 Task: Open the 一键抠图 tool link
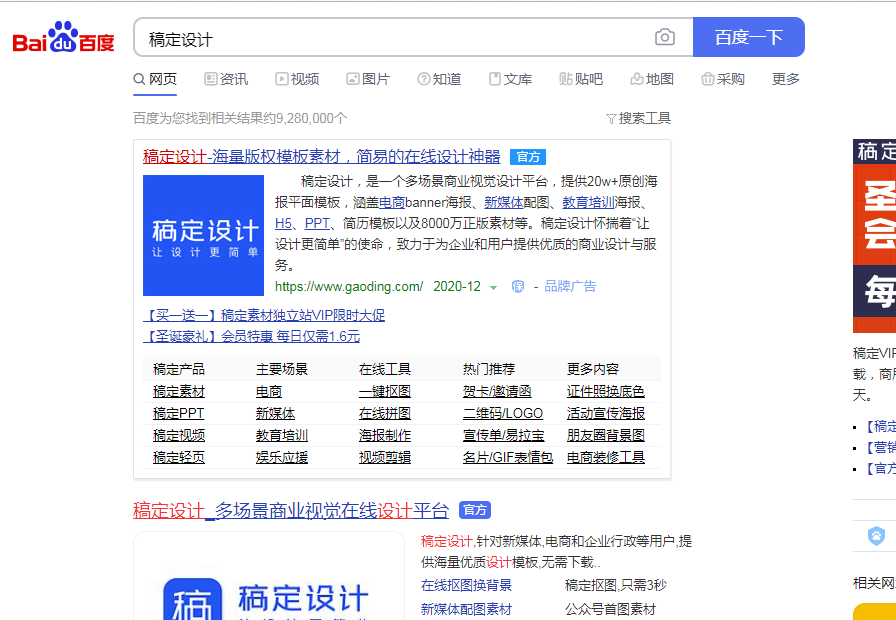pos(385,391)
